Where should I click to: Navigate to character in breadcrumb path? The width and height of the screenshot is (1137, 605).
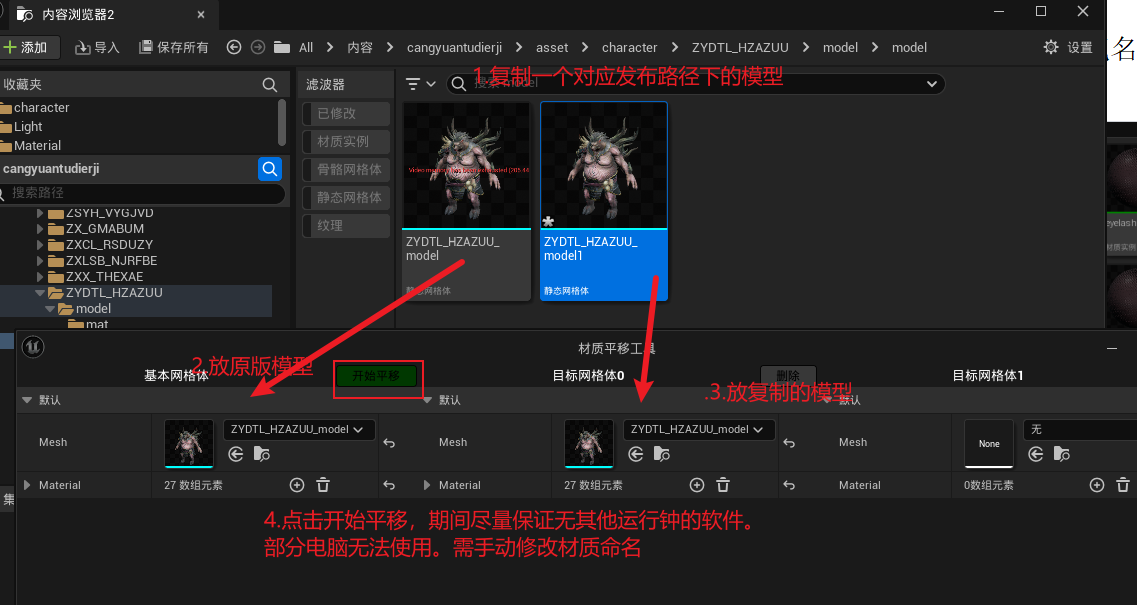pos(629,47)
